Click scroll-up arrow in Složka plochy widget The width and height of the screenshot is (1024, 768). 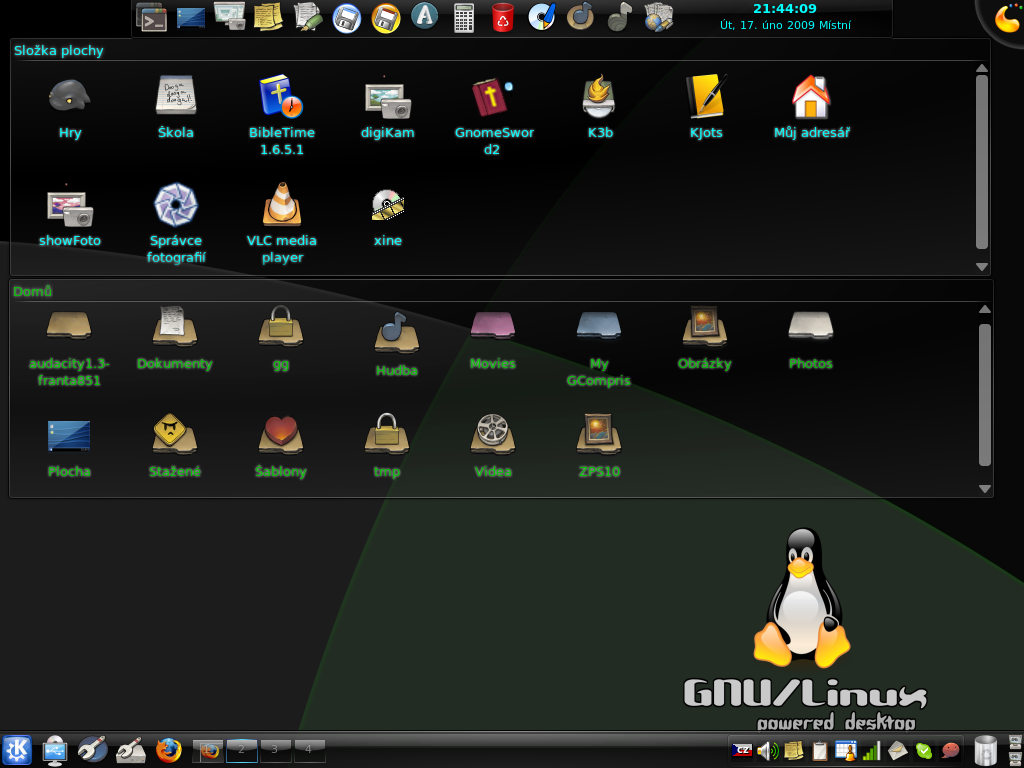(982, 68)
